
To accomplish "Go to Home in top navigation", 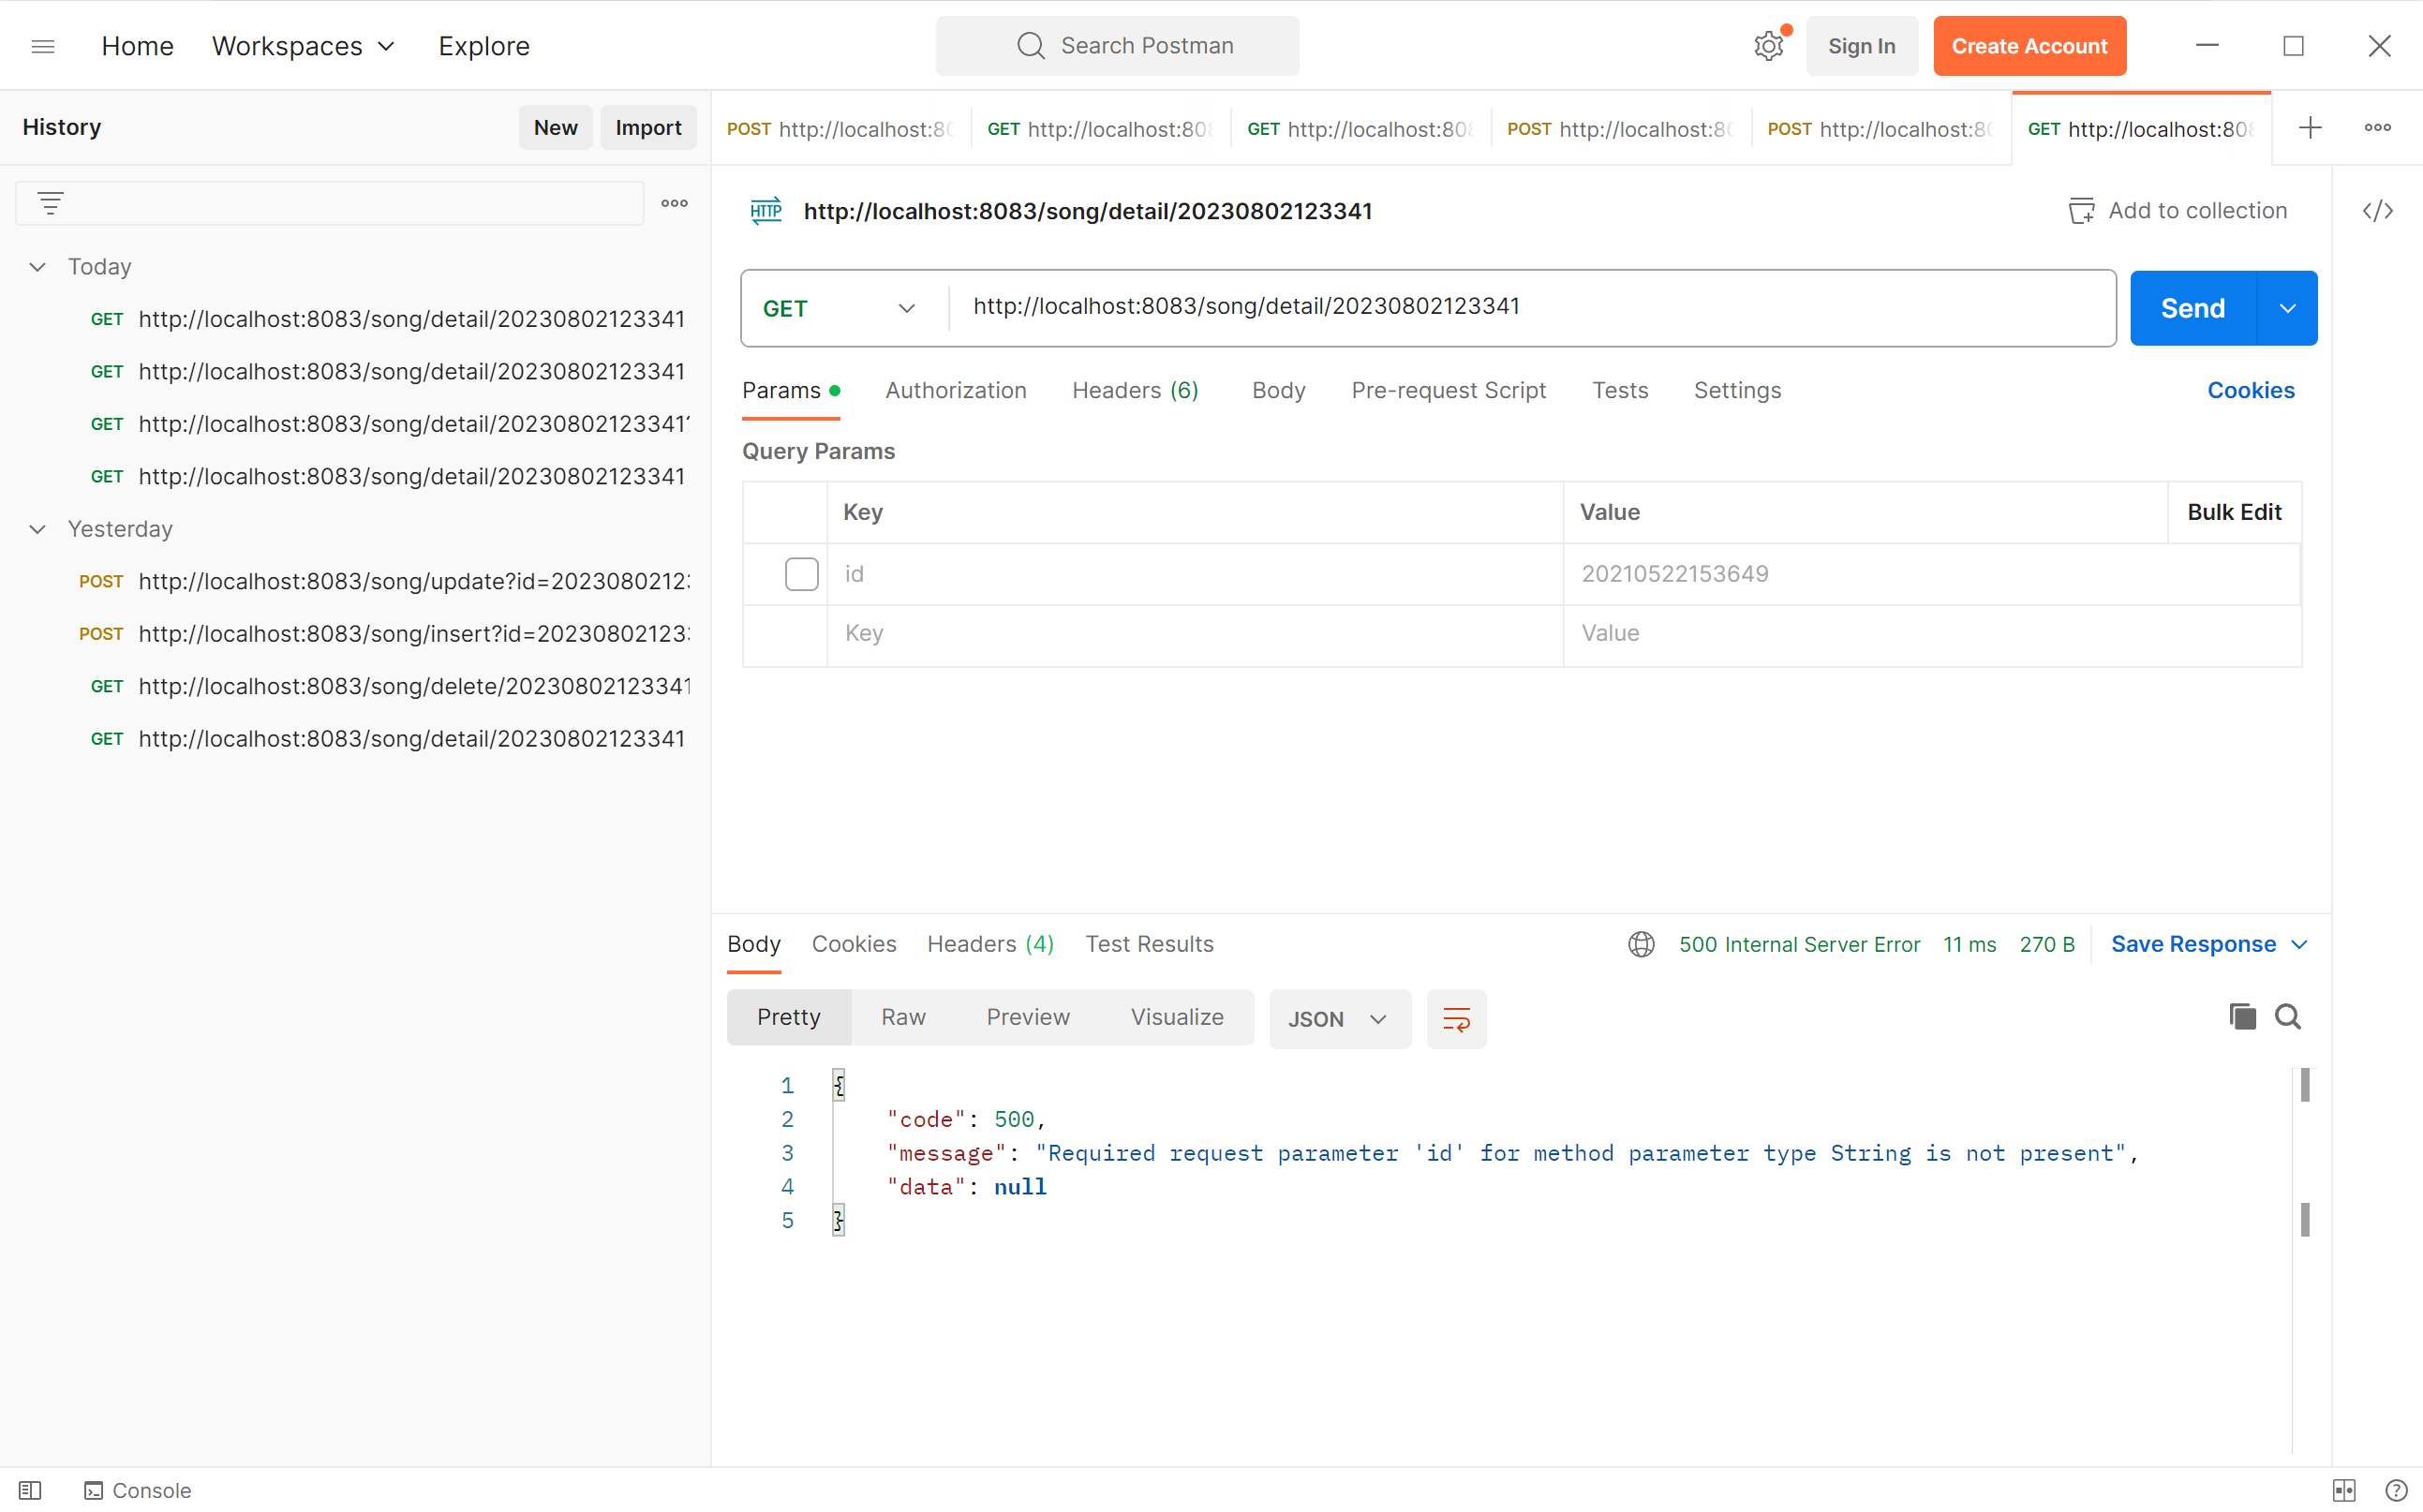I will [x=138, y=46].
